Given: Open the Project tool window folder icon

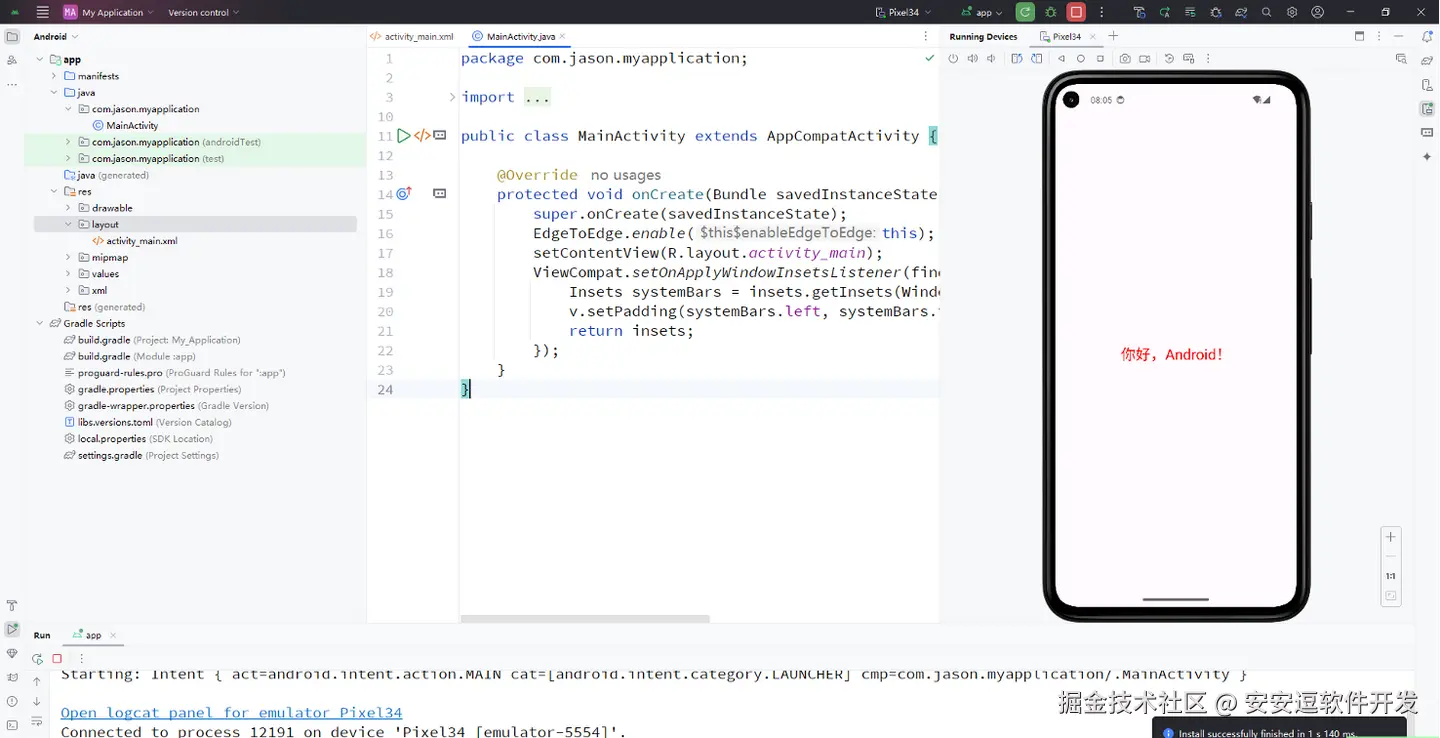Looking at the screenshot, I should [x=12, y=36].
